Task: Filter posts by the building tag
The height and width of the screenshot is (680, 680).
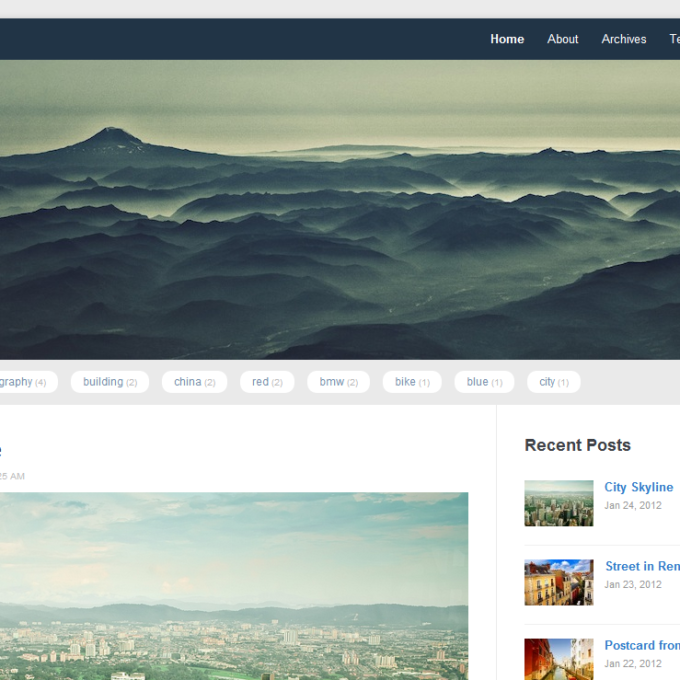Action: [110, 382]
